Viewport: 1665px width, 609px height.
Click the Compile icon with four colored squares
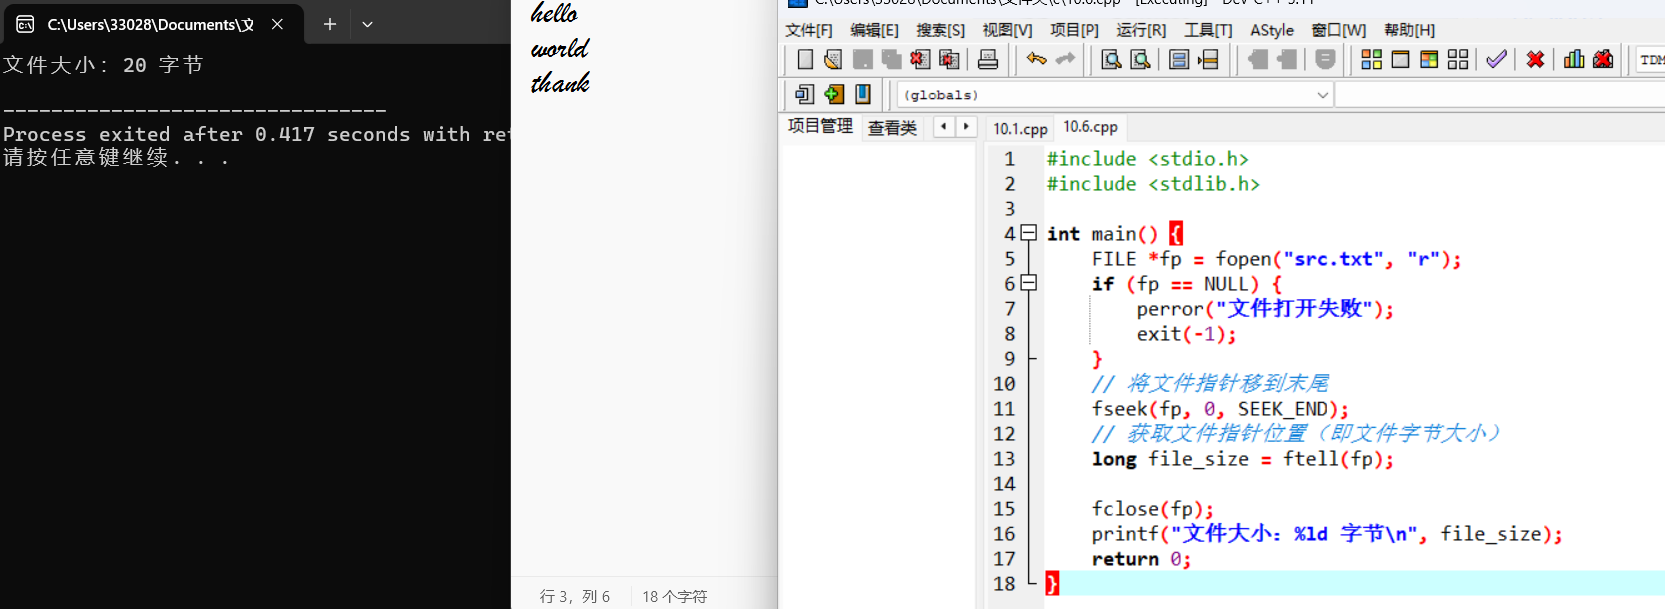coord(1372,60)
